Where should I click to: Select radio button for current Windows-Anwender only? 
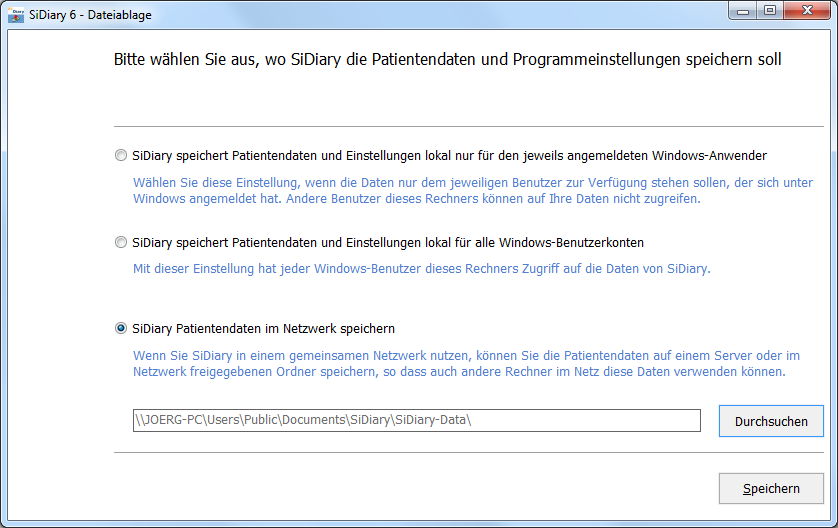point(121,156)
